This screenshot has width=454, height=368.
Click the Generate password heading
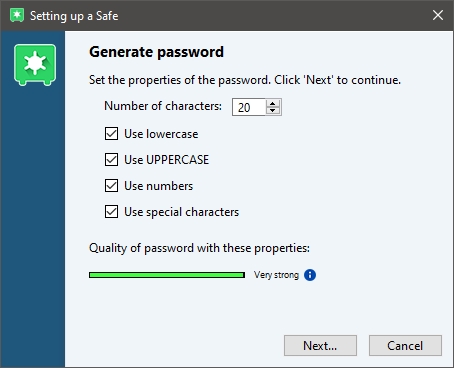[156, 52]
